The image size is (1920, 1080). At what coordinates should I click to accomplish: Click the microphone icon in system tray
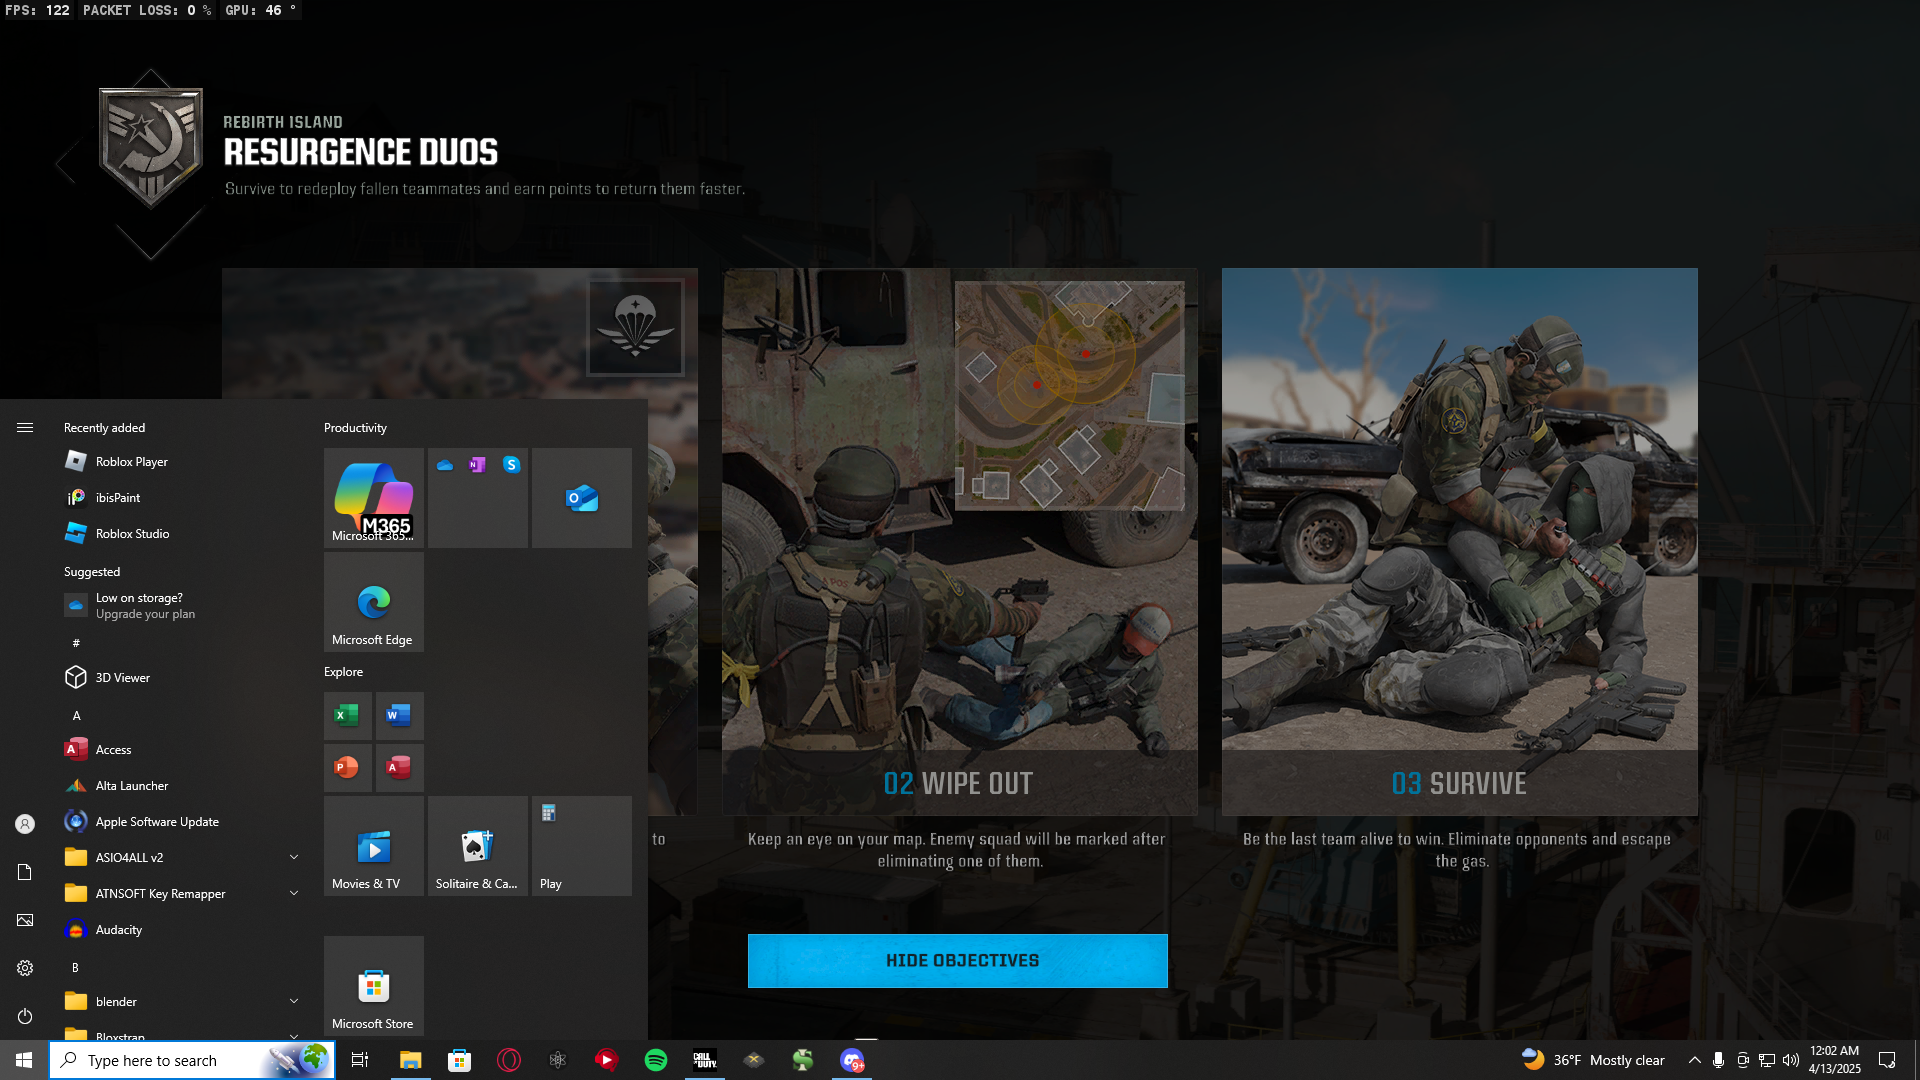(1718, 1060)
